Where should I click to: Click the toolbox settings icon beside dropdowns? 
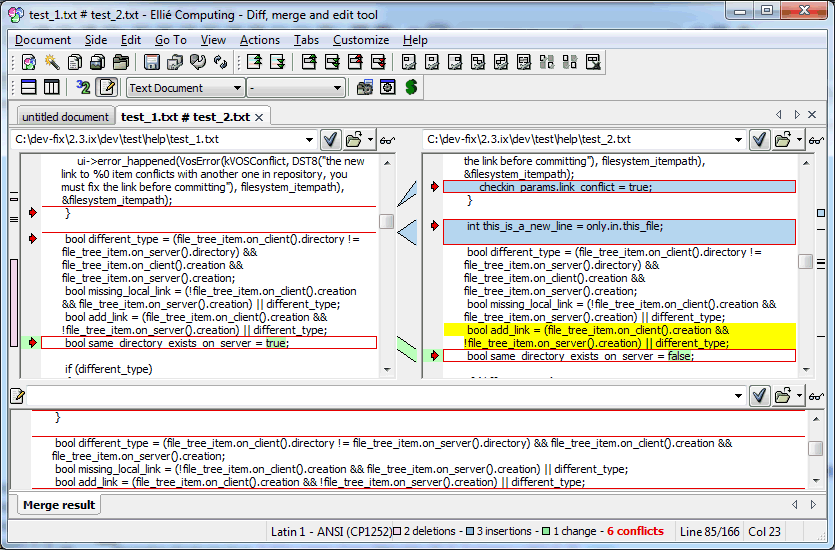[365, 87]
